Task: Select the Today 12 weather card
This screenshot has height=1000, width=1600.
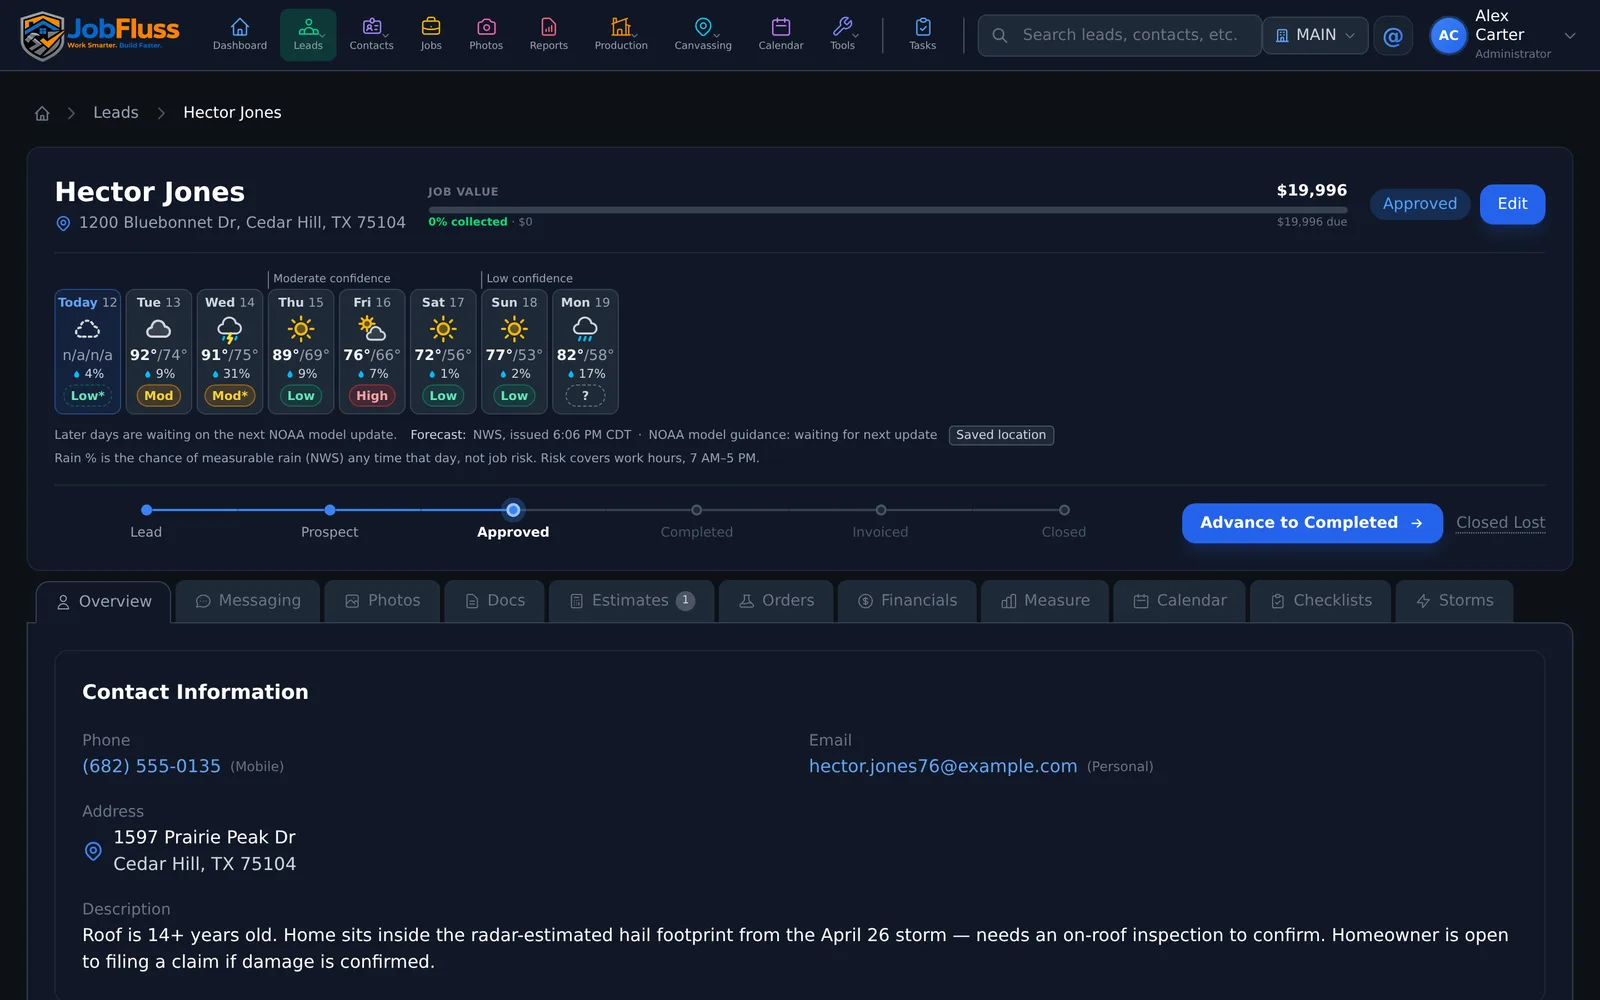Action: (87, 351)
